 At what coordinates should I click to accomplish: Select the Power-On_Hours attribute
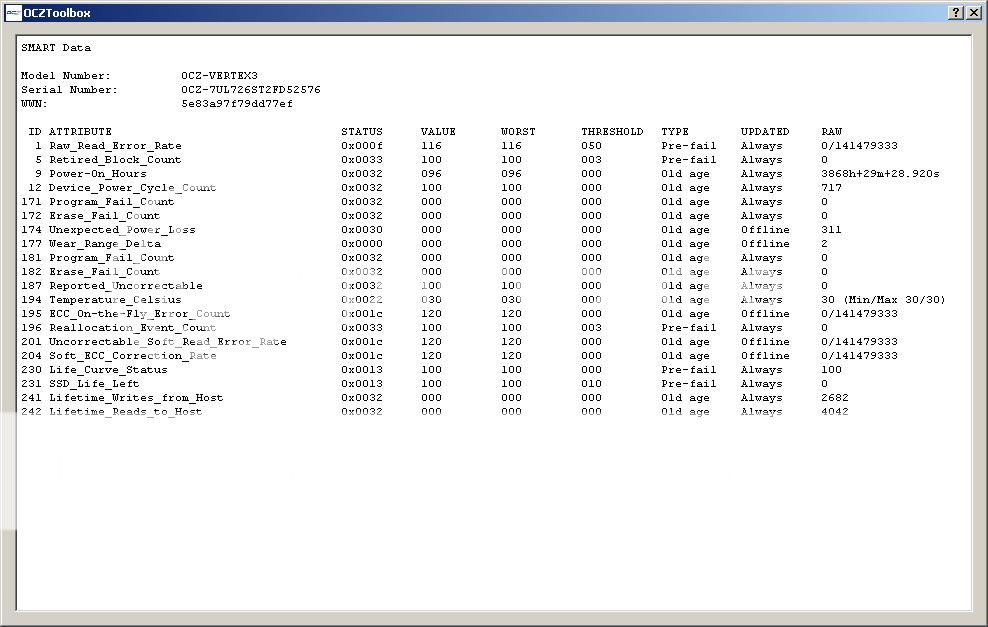point(98,173)
